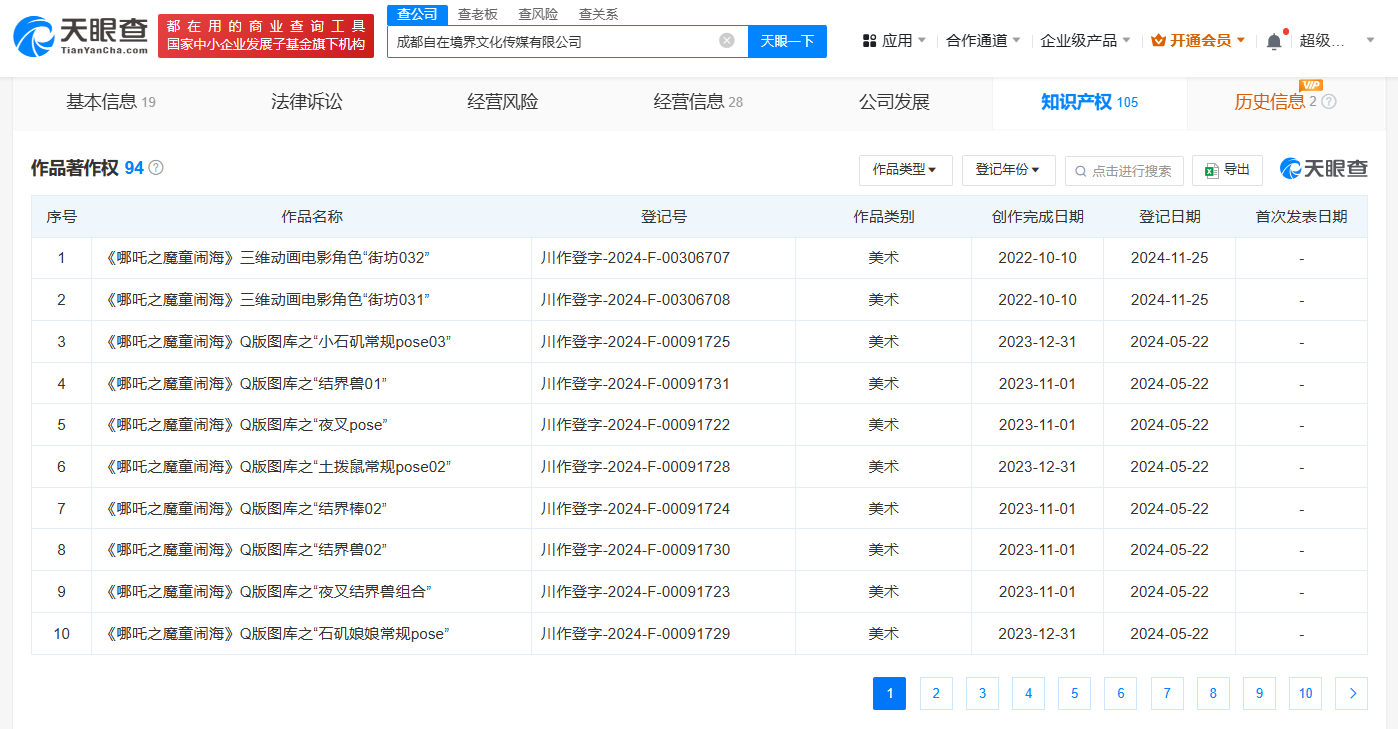Go to page 3
This screenshot has width=1398, height=729.
point(982,694)
